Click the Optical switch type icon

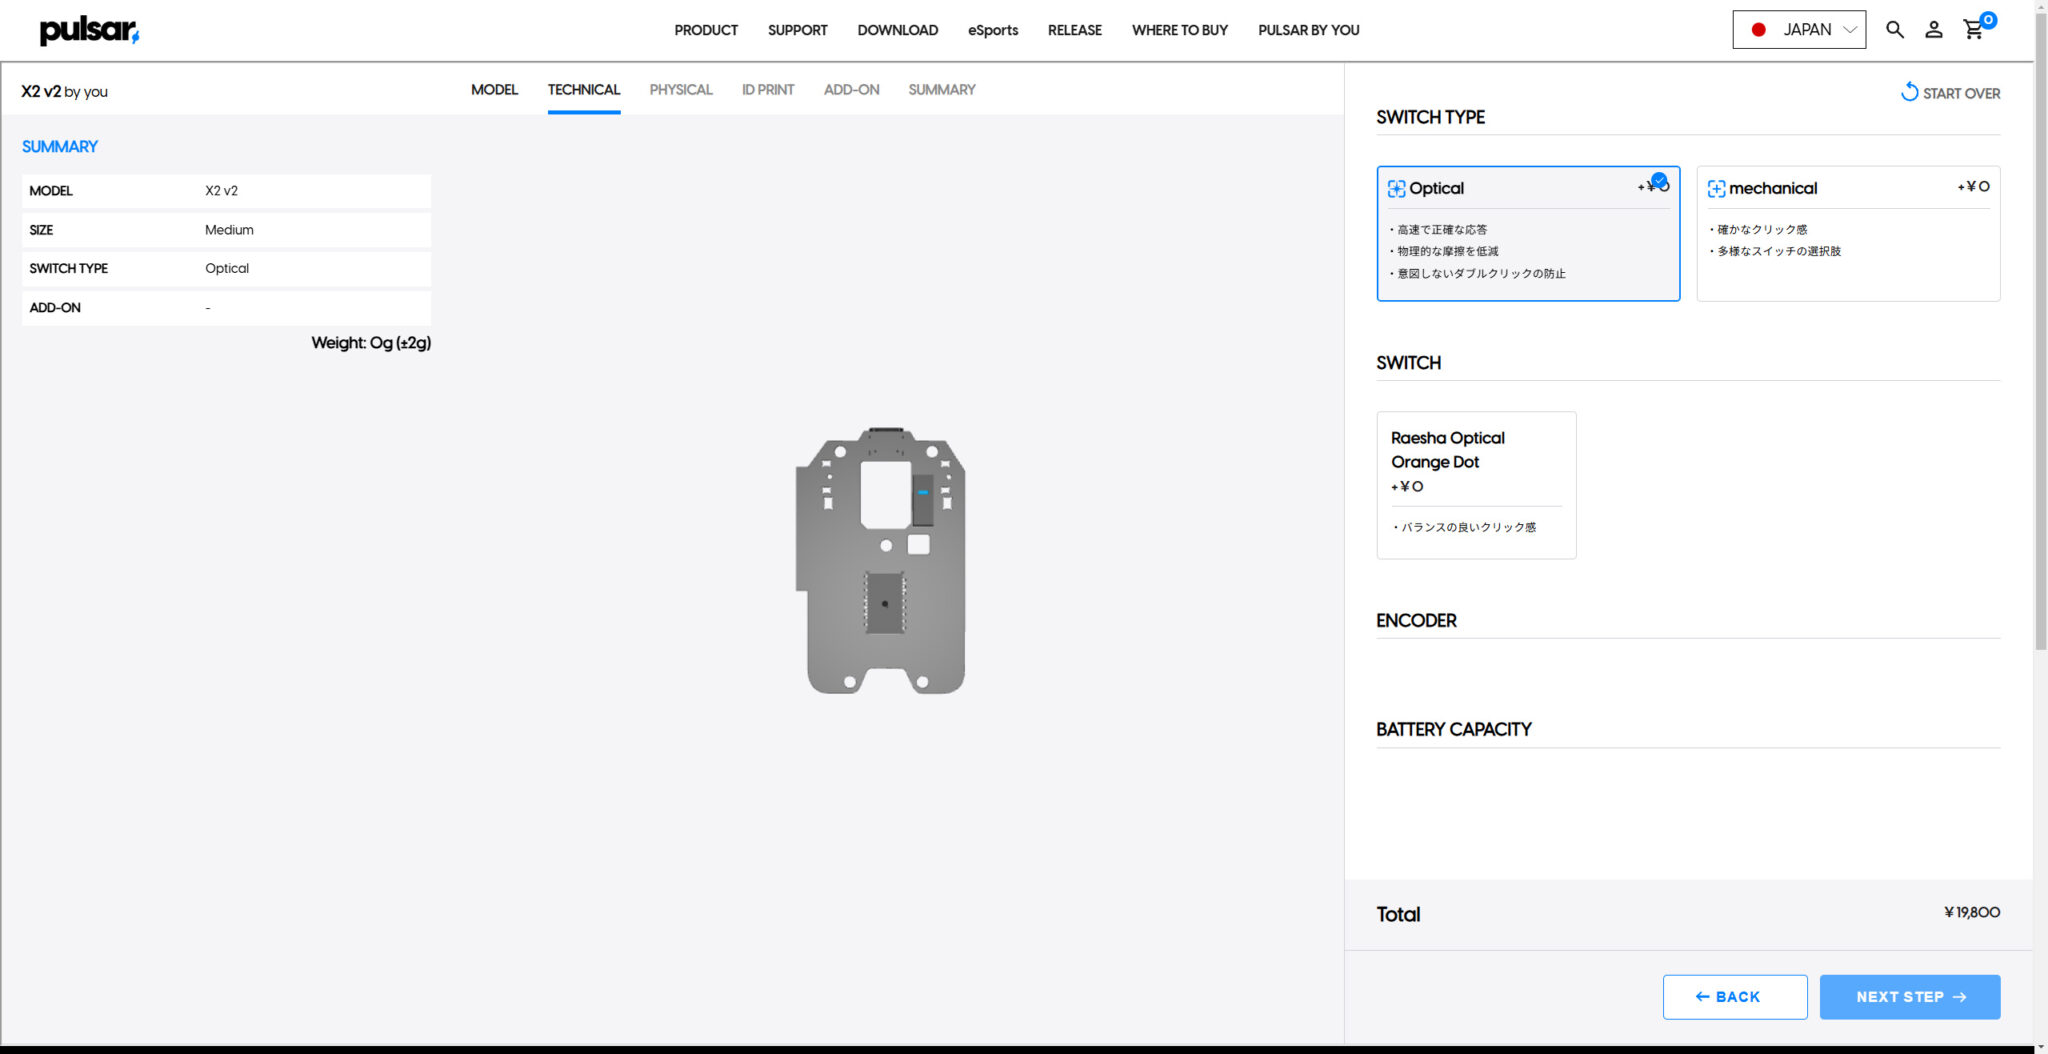[1396, 187]
